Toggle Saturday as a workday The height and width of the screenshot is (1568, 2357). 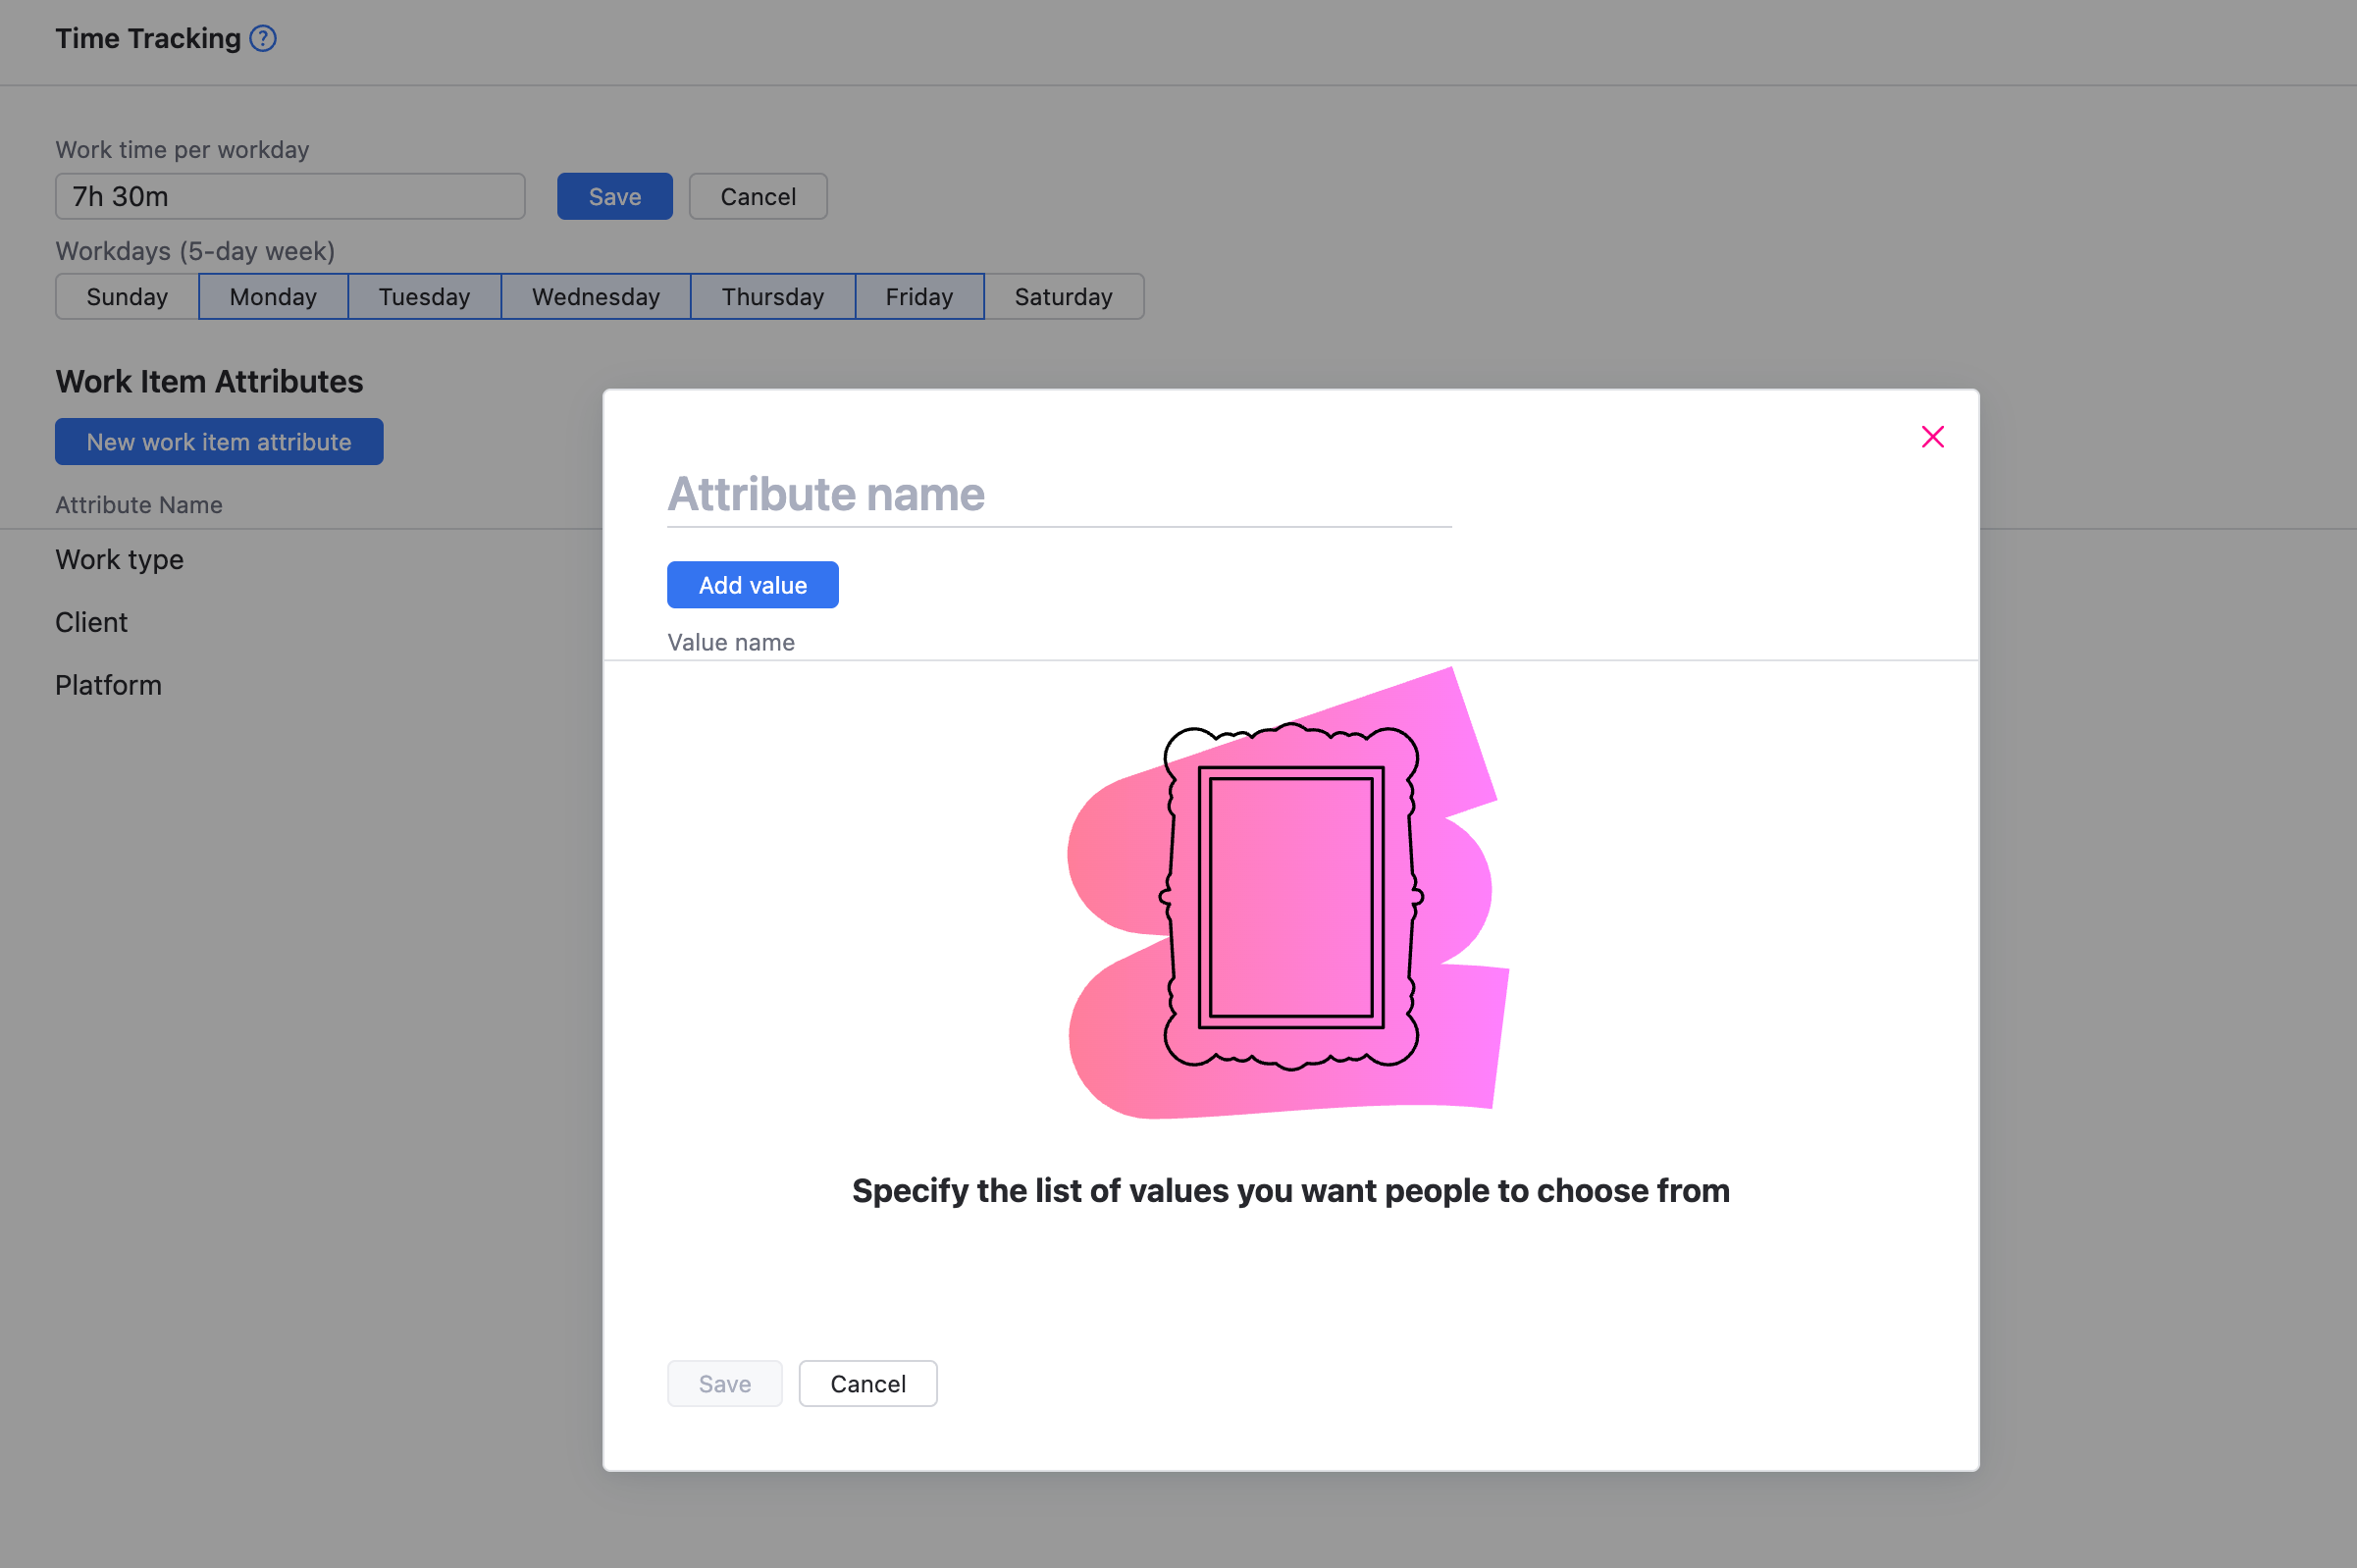(1063, 297)
